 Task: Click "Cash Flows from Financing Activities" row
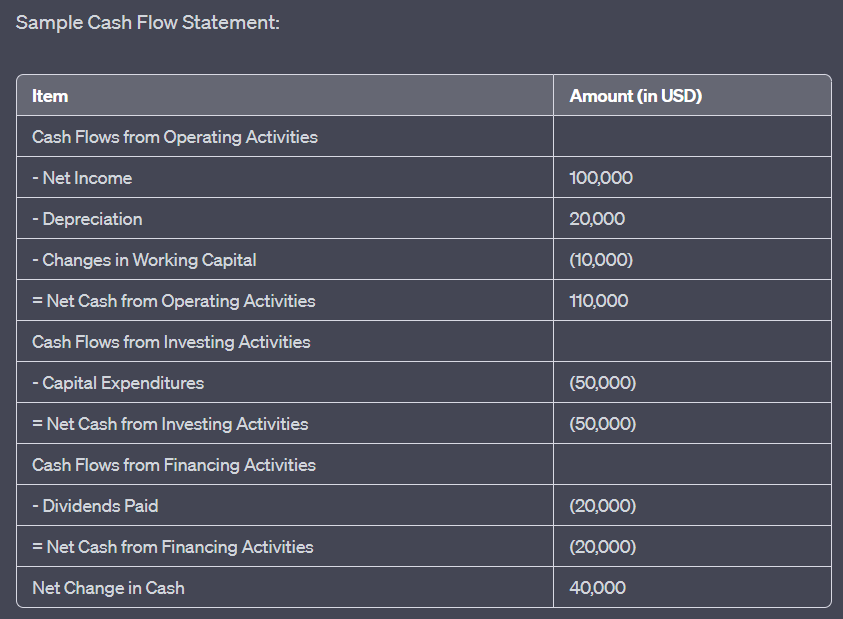click(x=174, y=465)
